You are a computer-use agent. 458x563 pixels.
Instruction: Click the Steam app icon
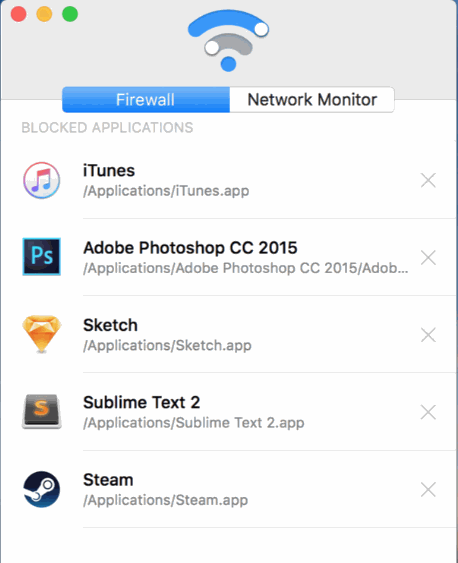[x=42, y=489]
